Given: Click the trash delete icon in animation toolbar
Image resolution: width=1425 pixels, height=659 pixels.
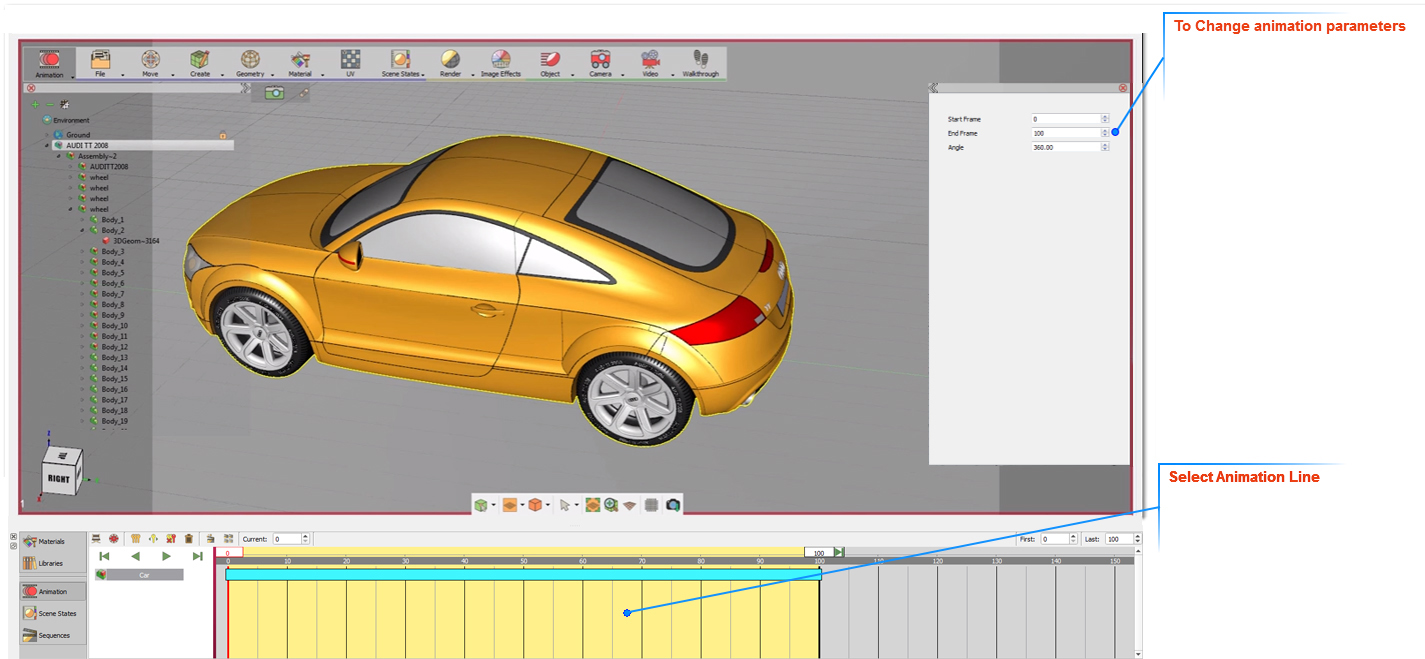Looking at the screenshot, I should pyautogui.click(x=188, y=538).
